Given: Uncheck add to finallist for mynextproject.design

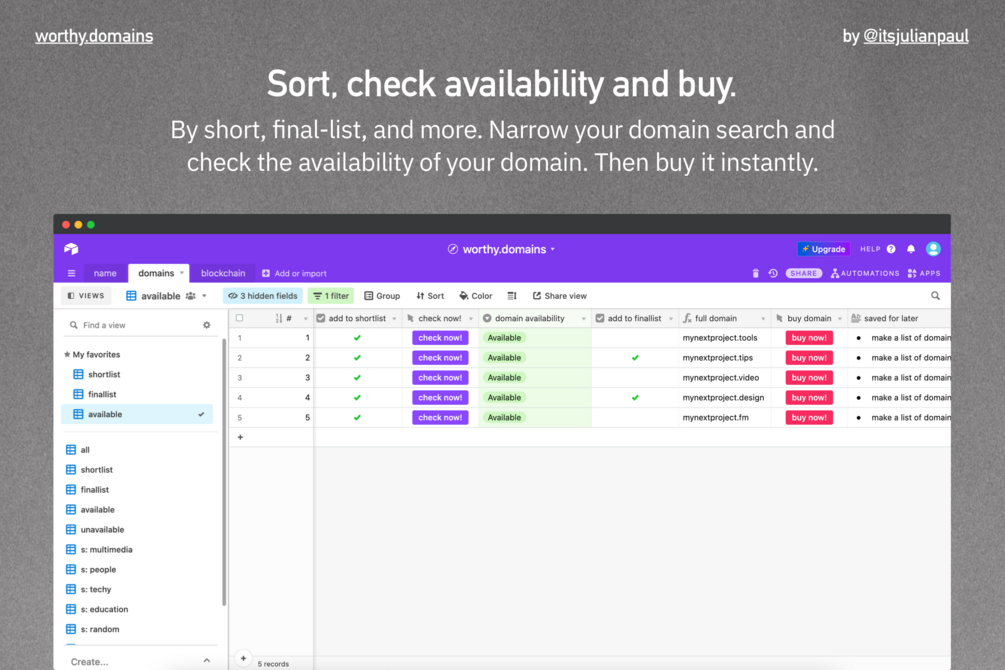Looking at the screenshot, I should (635, 398).
